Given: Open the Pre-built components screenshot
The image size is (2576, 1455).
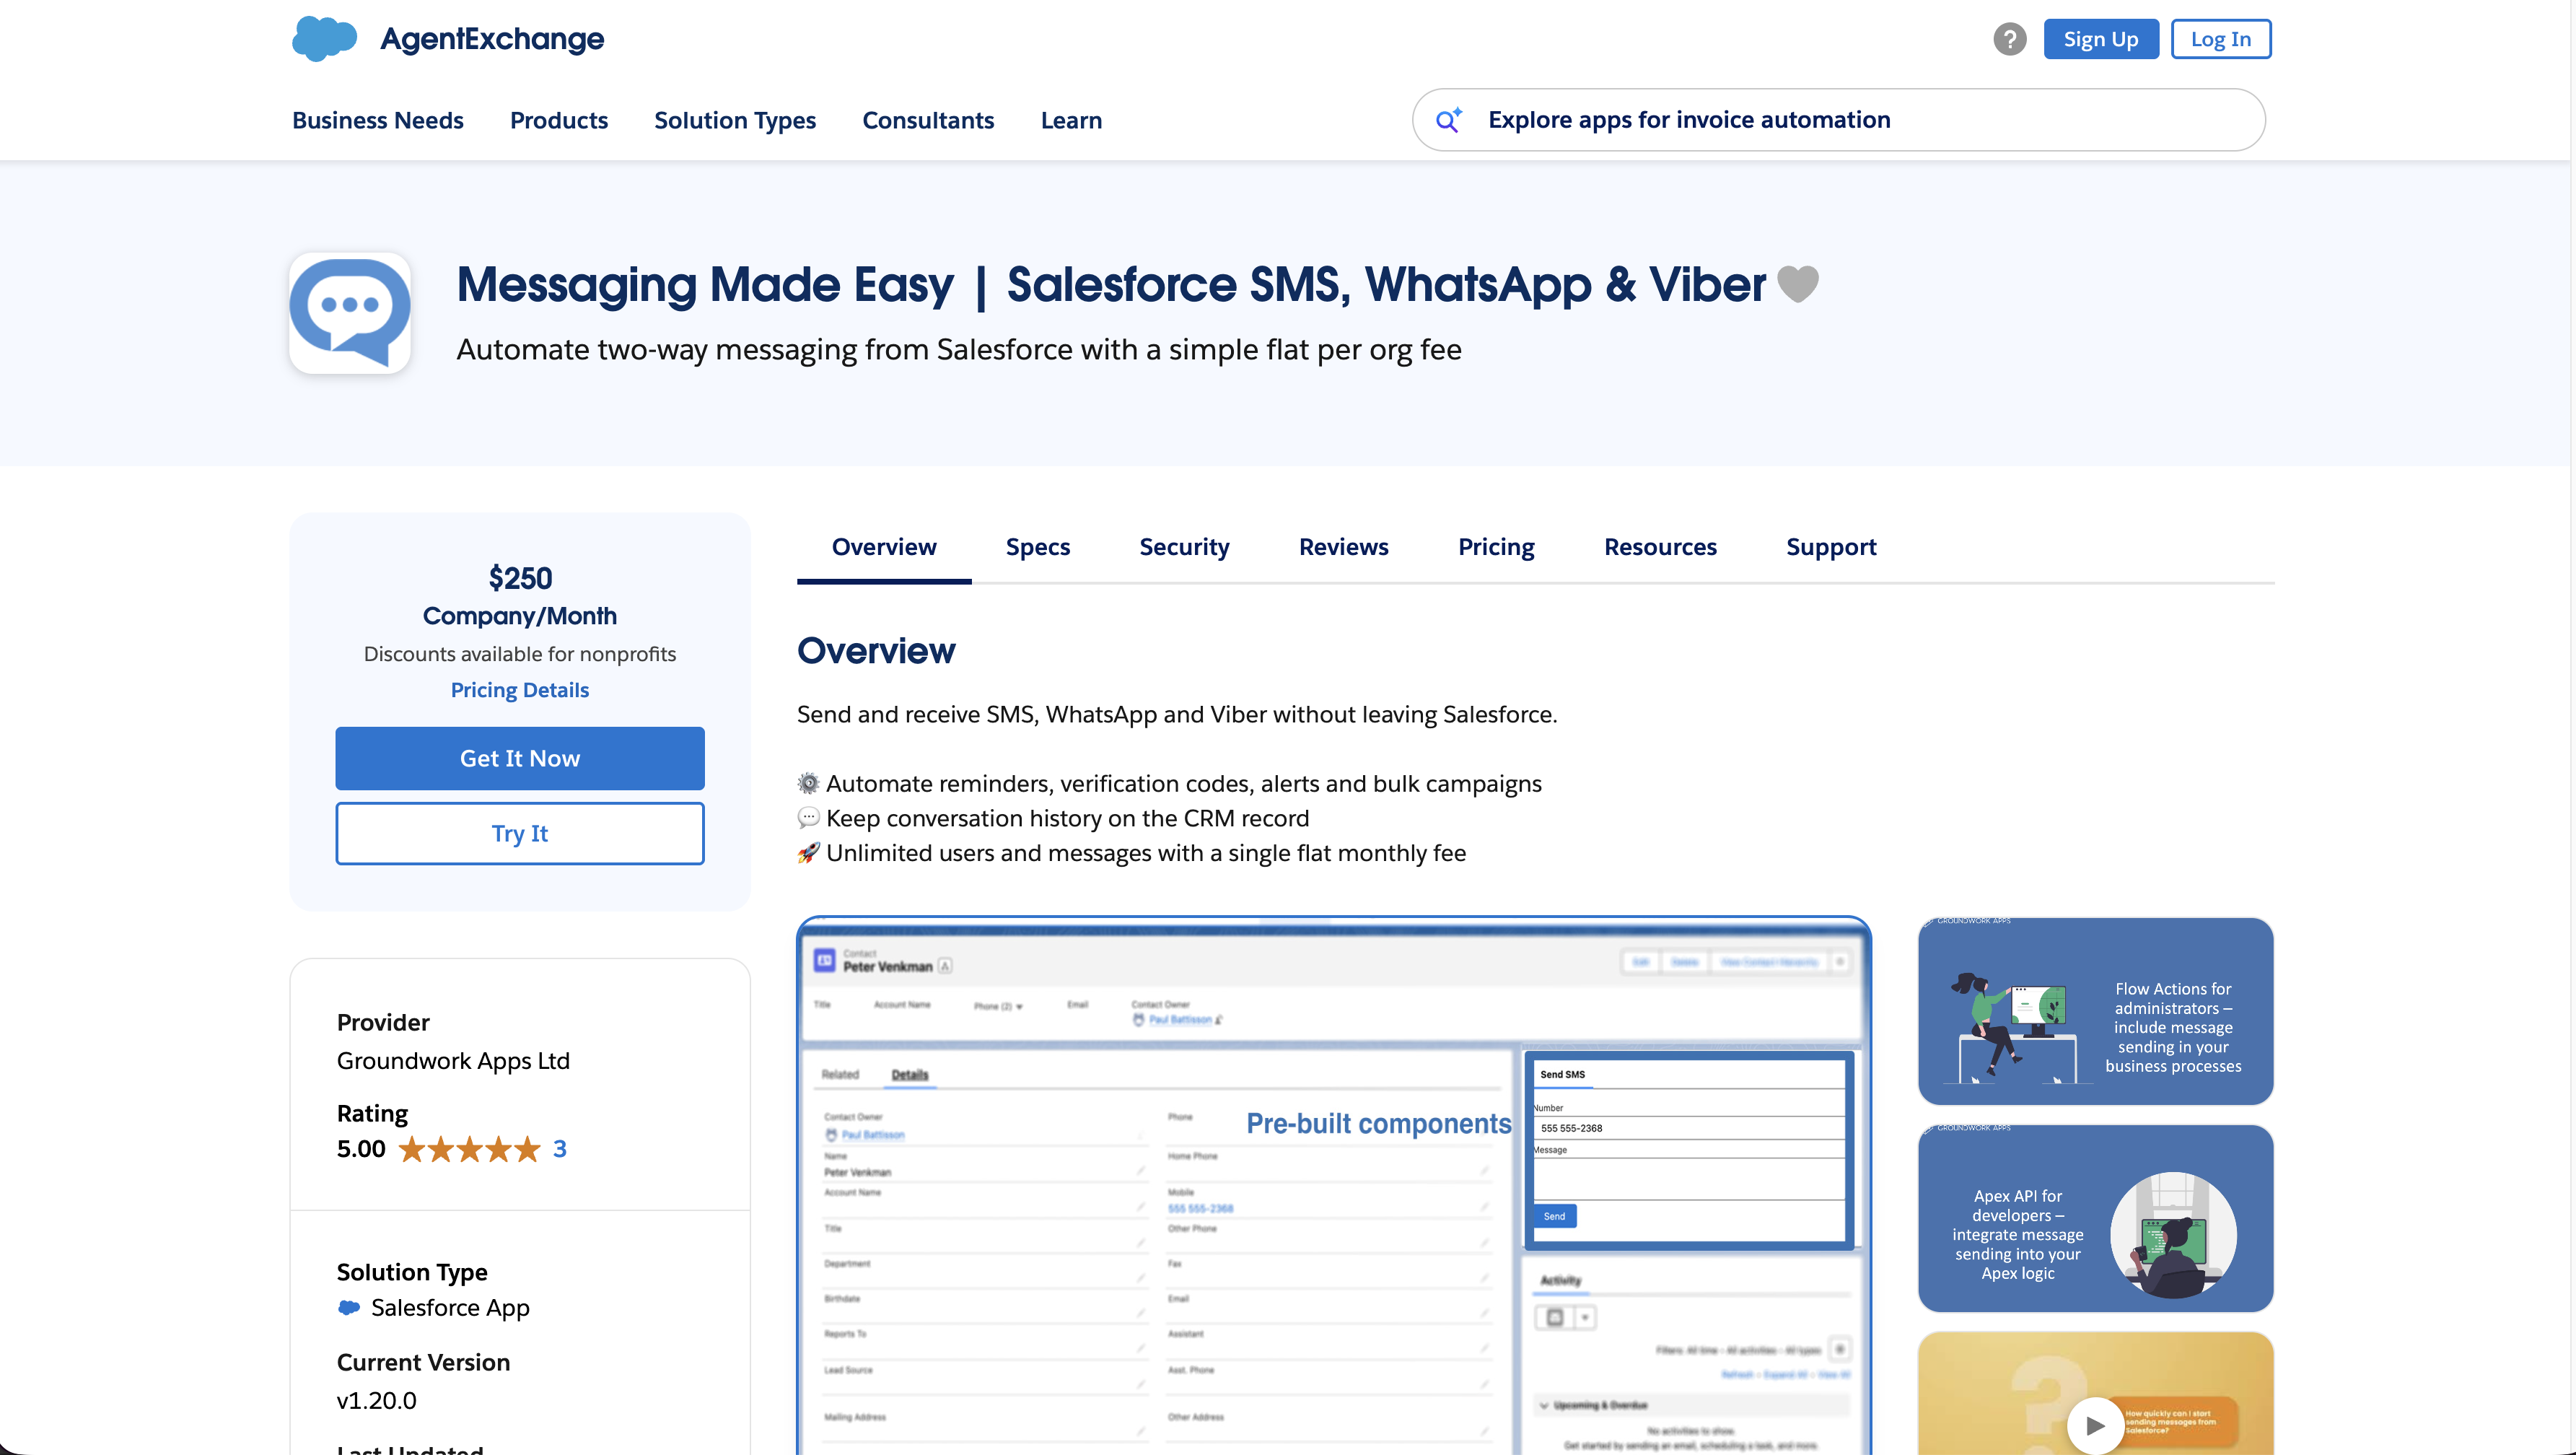Looking at the screenshot, I should pyautogui.click(x=1334, y=1186).
